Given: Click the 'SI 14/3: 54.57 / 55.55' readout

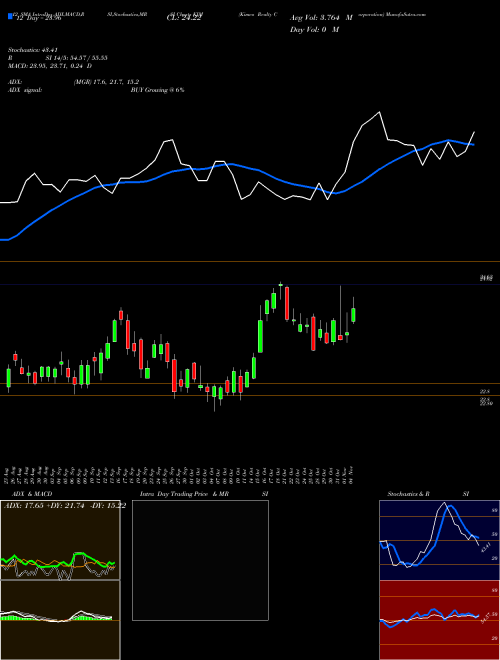Looking at the screenshot, I should (x=77, y=58).
